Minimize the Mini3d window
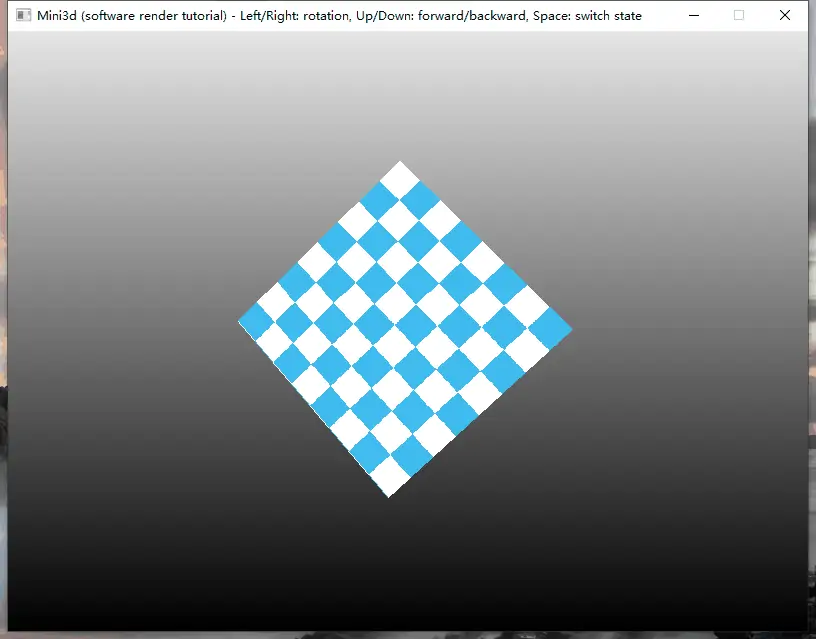The width and height of the screenshot is (816, 639). point(693,16)
